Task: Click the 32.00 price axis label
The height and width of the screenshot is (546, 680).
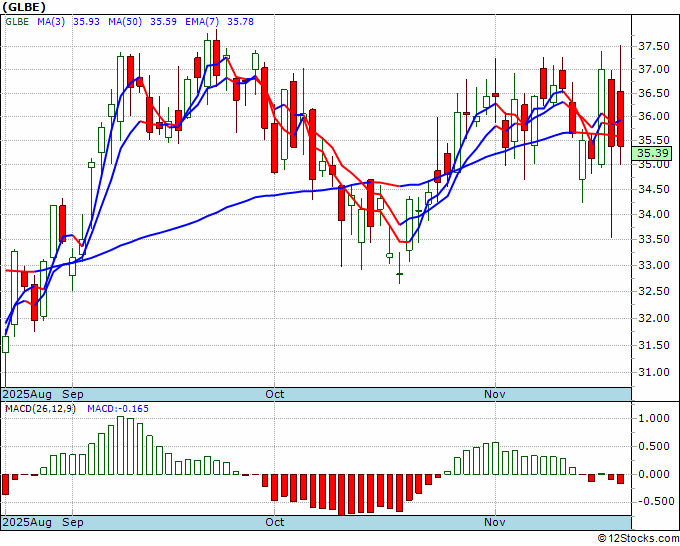Action: coord(654,318)
